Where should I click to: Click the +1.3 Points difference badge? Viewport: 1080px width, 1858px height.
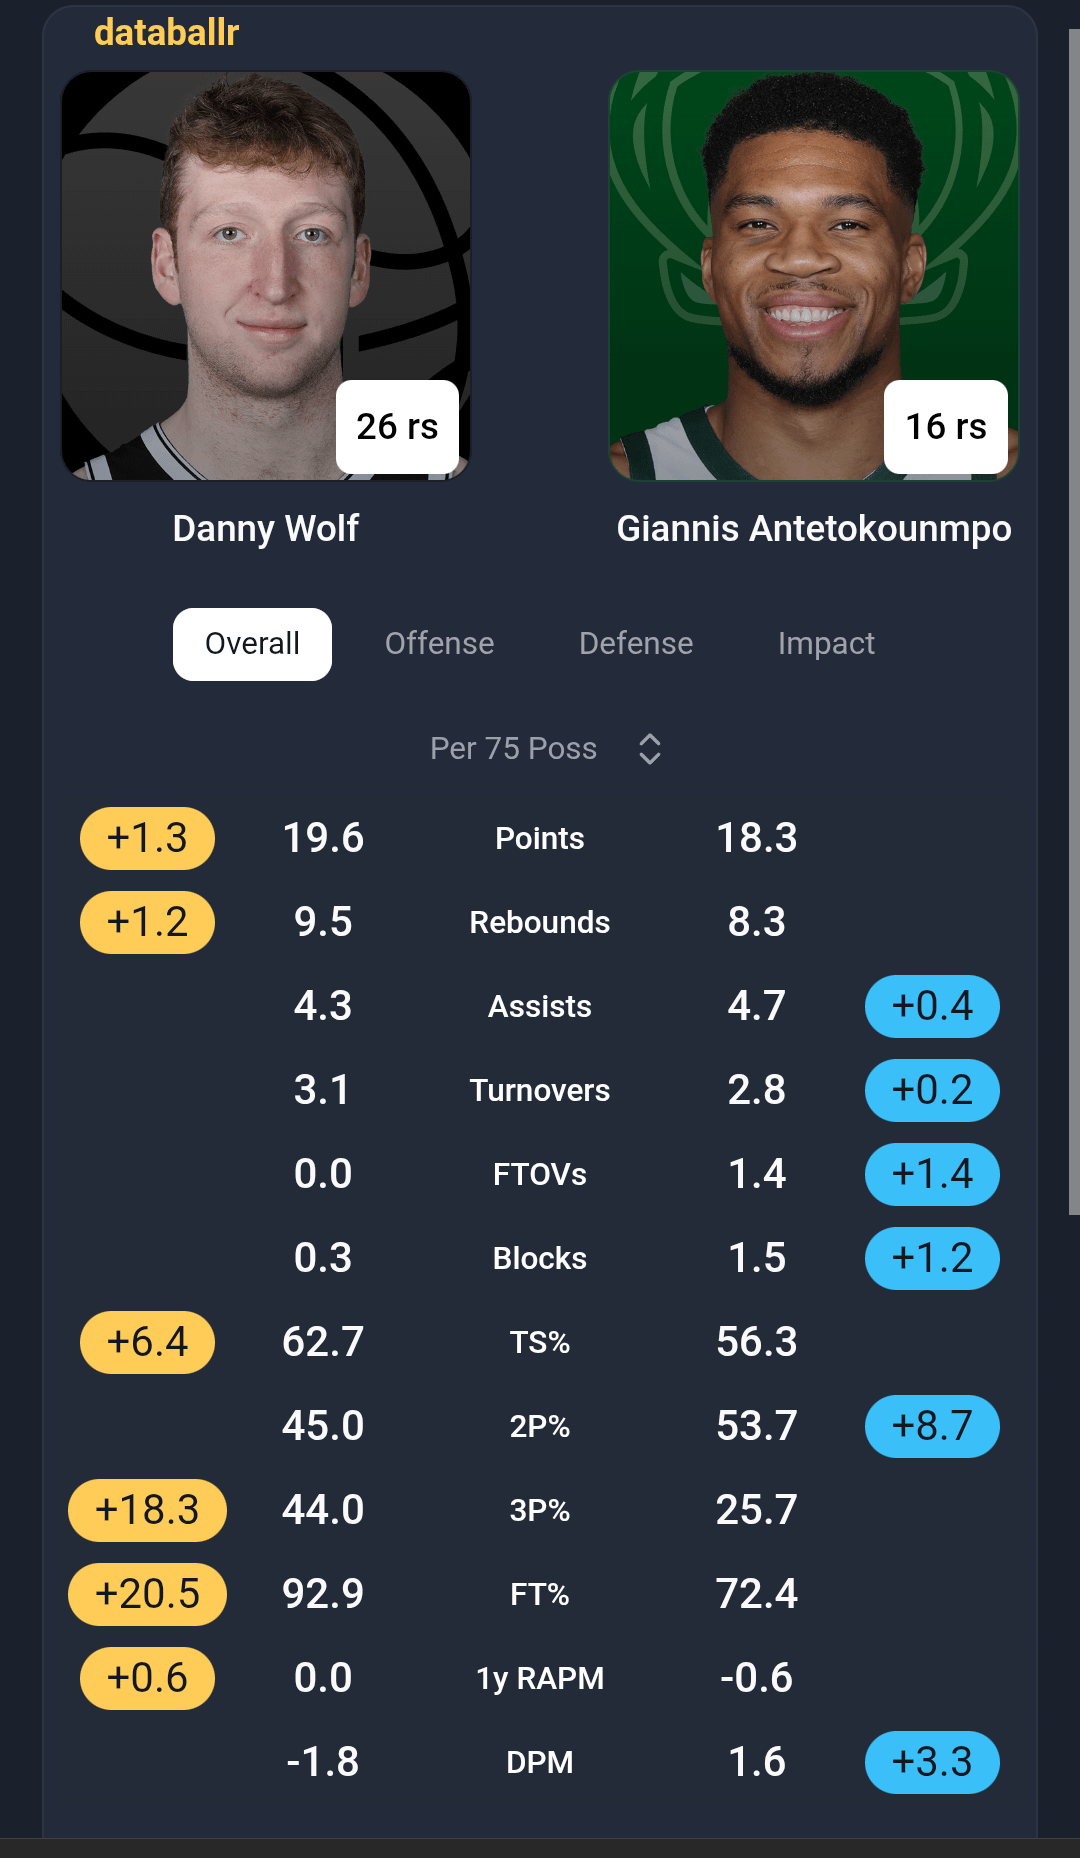pyautogui.click(x=147, y=838)
